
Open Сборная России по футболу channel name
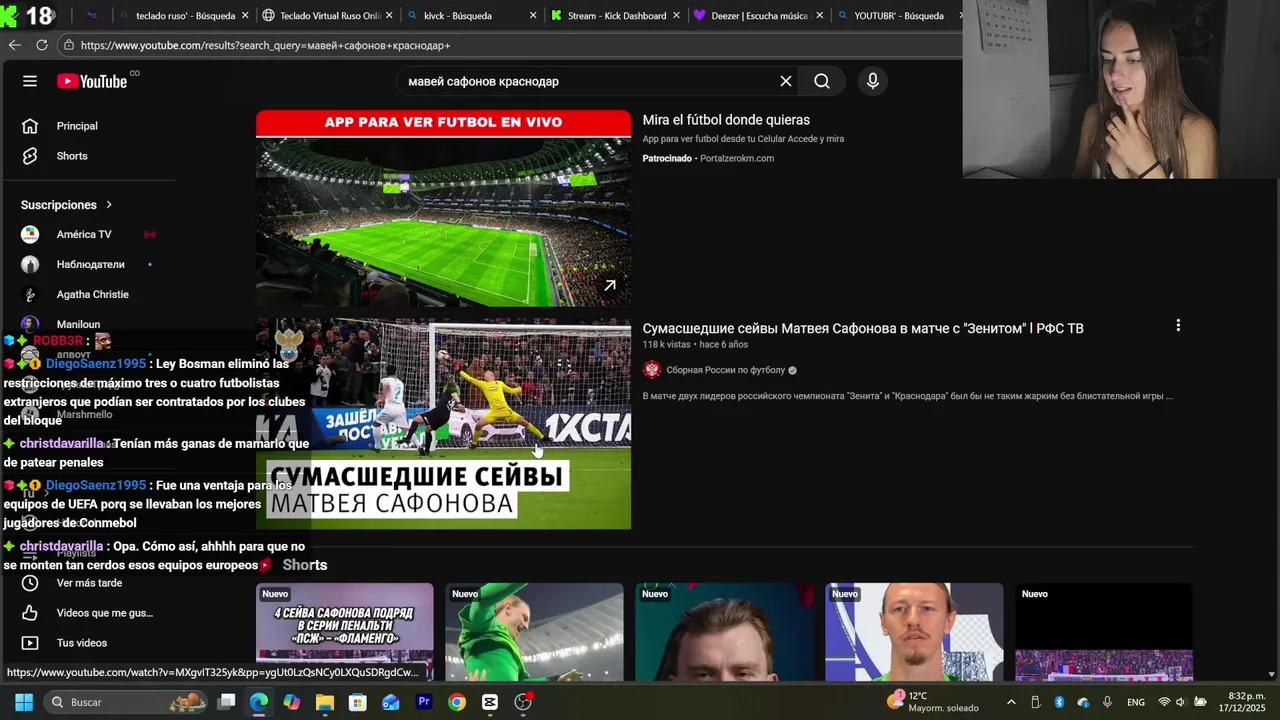(726, 370)
